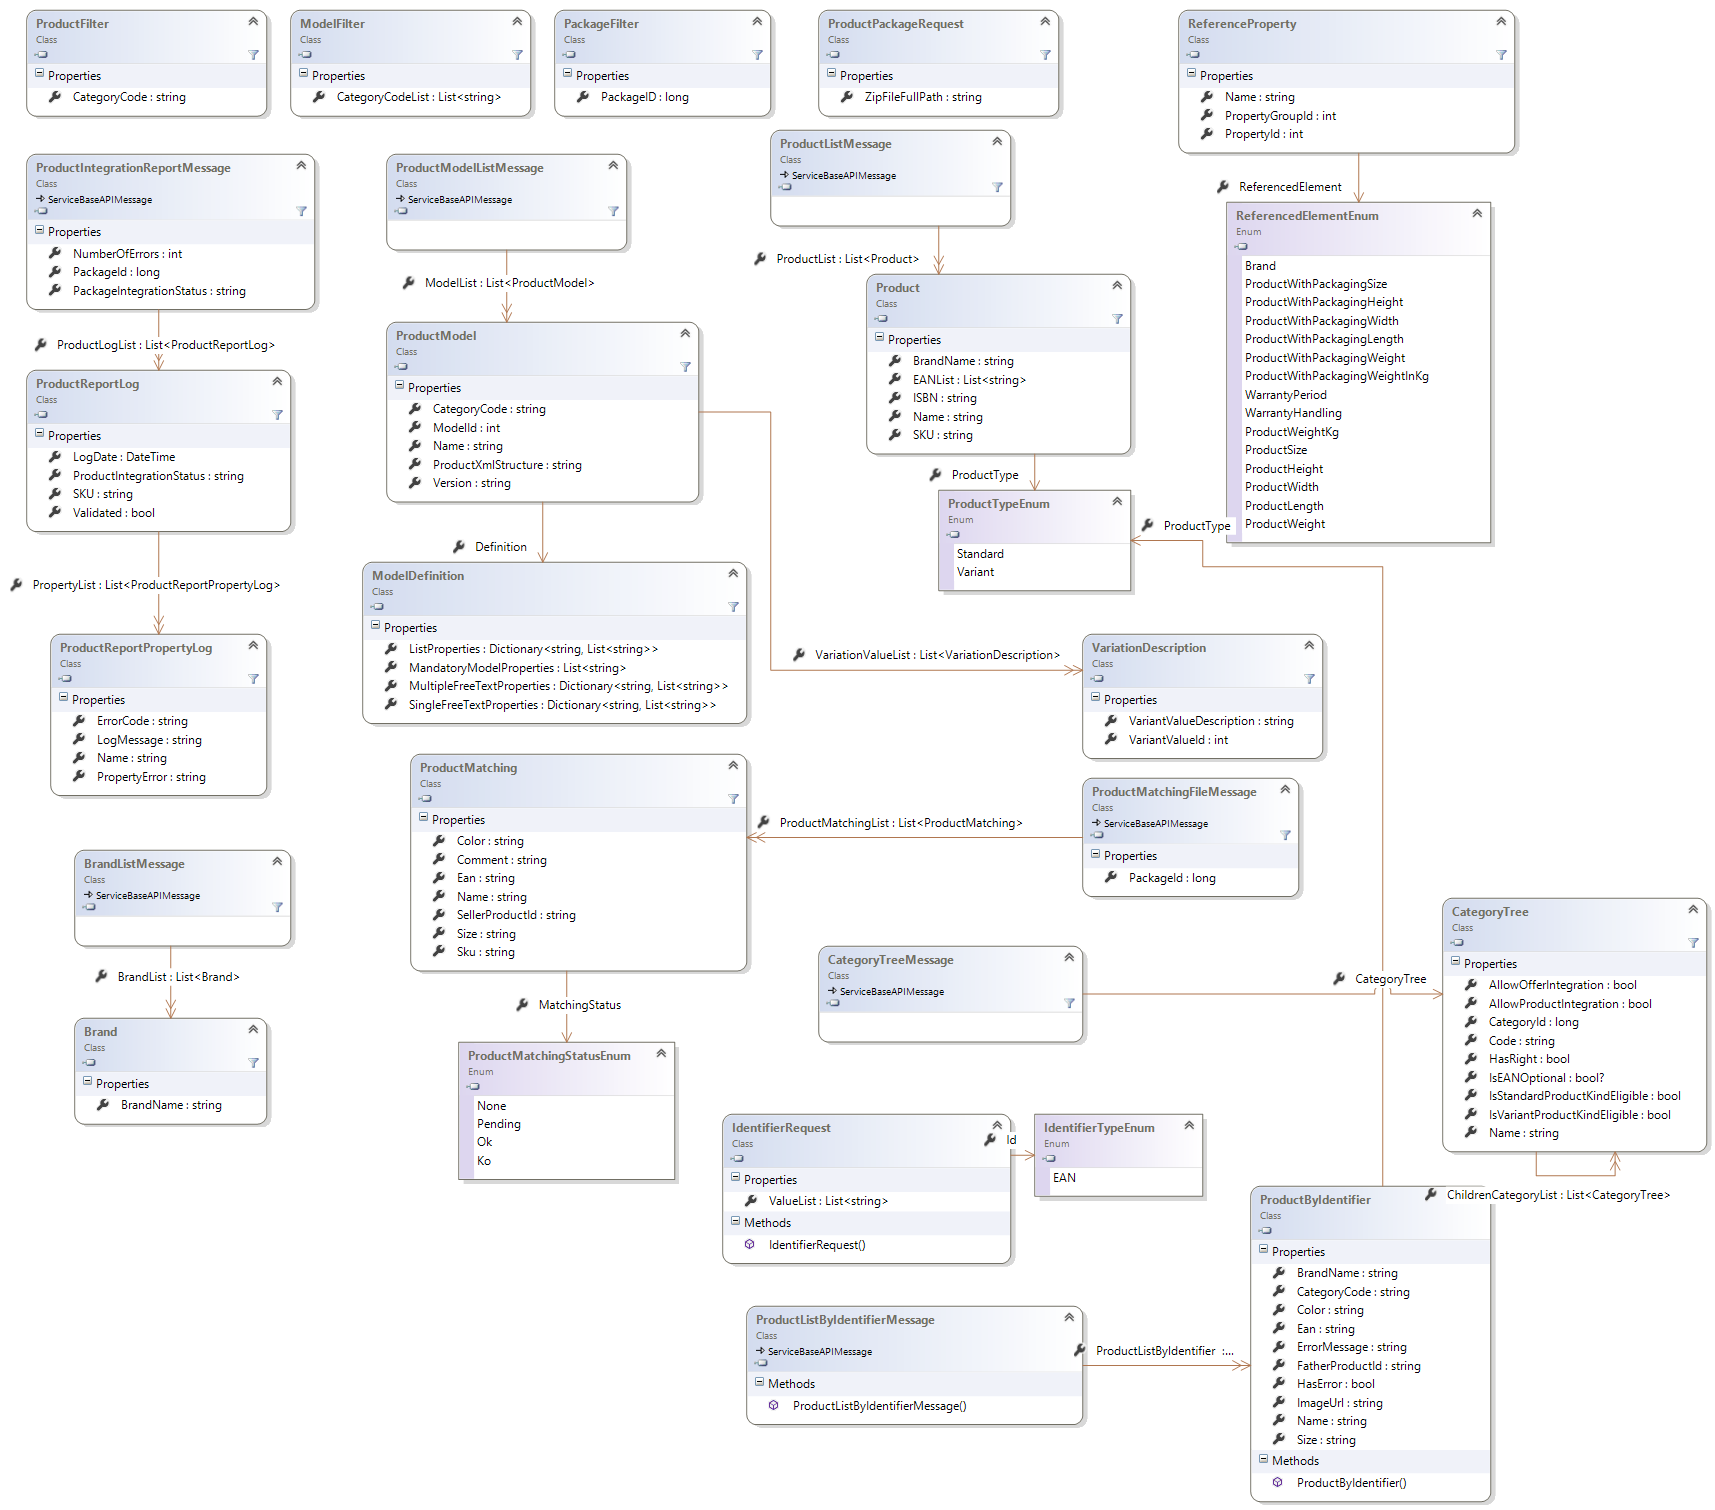Screen dimensions: 1715x1510
Task: Click the wrench icon next to ReferencedElement label
Action: tap(1223, 187)
